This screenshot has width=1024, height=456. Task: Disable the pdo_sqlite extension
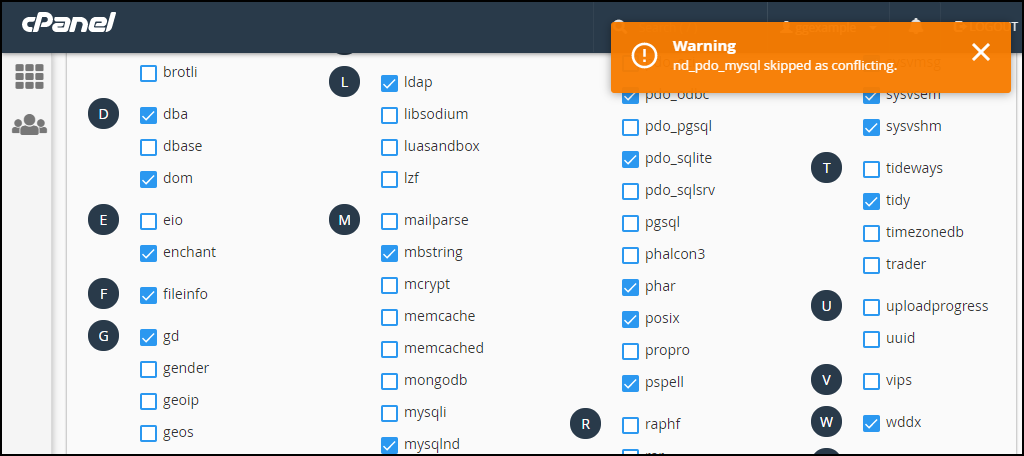630,159
